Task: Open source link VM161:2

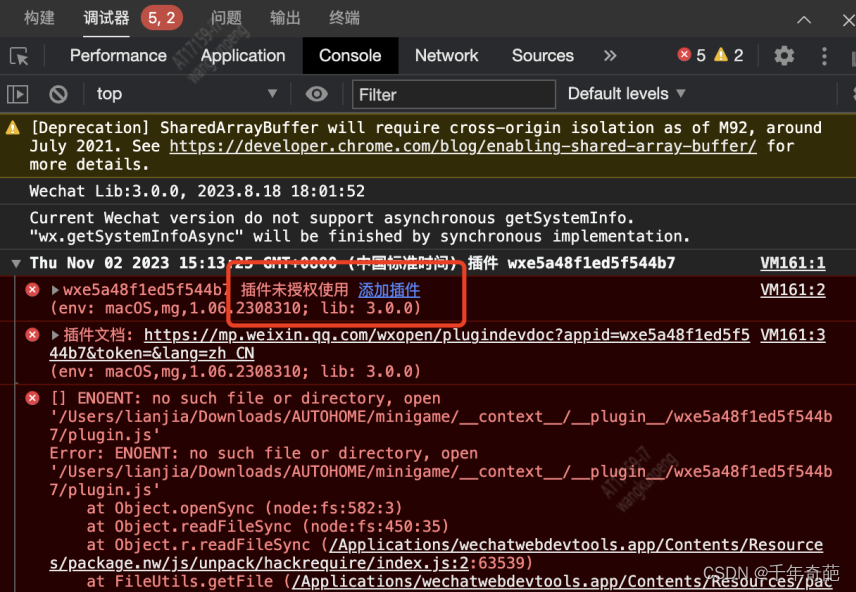Action: tap(793, 290)
